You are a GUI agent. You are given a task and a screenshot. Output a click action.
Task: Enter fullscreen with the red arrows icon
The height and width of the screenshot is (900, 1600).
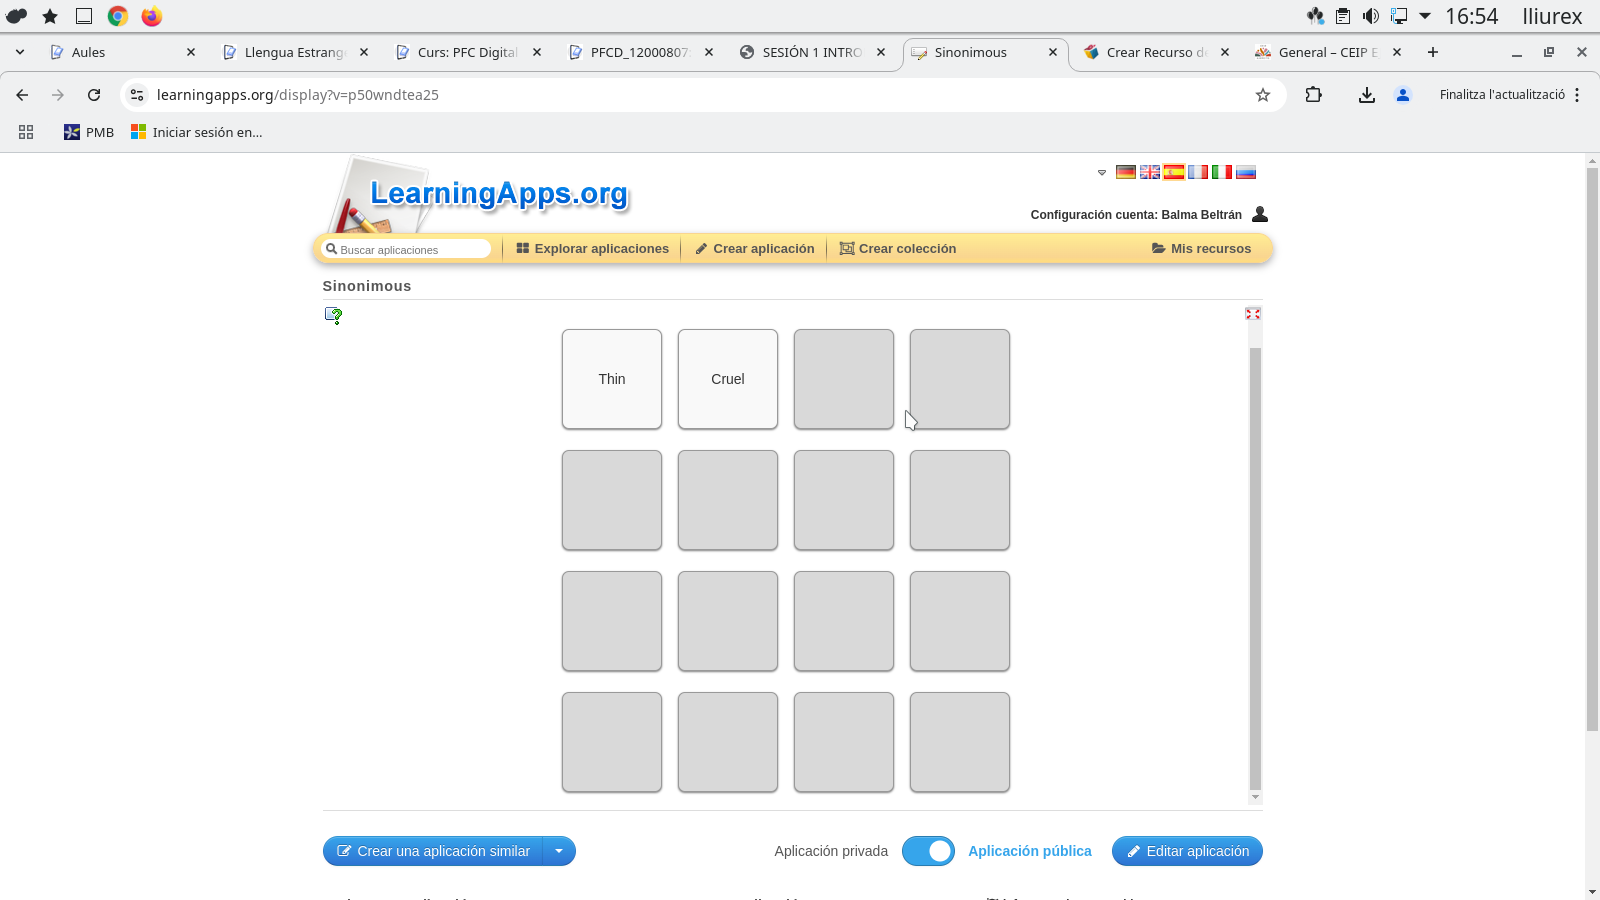tap(1253, 313)
